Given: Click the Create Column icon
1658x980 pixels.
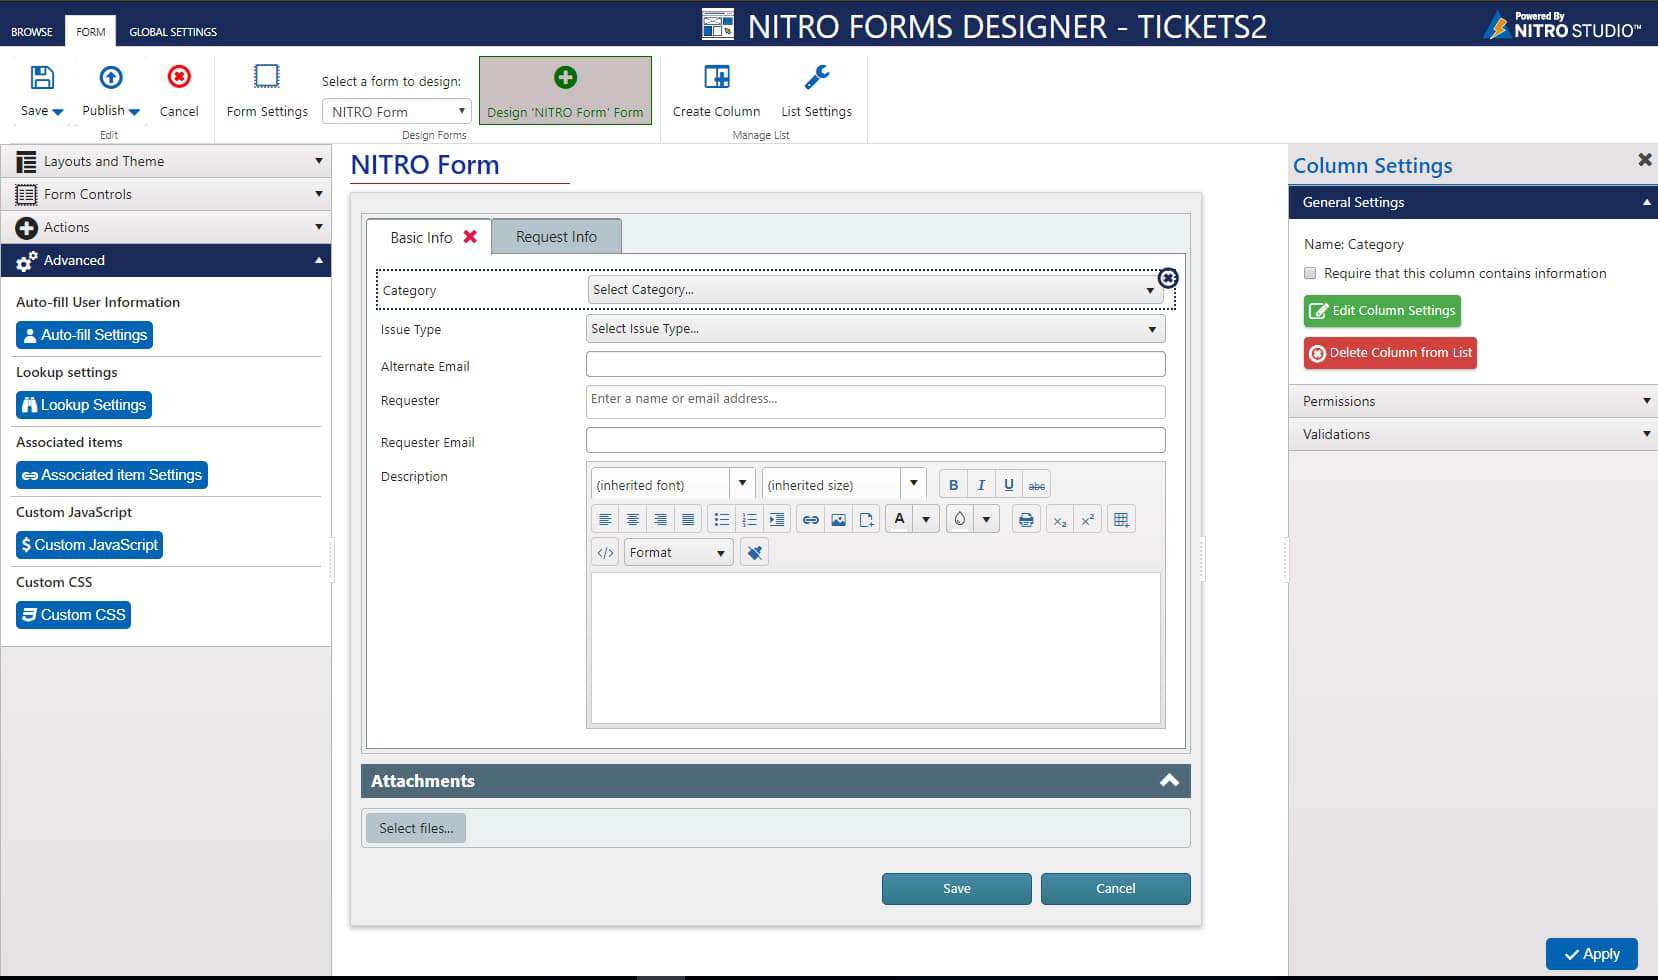Looking at the screenshot, I should pos(717,77).
